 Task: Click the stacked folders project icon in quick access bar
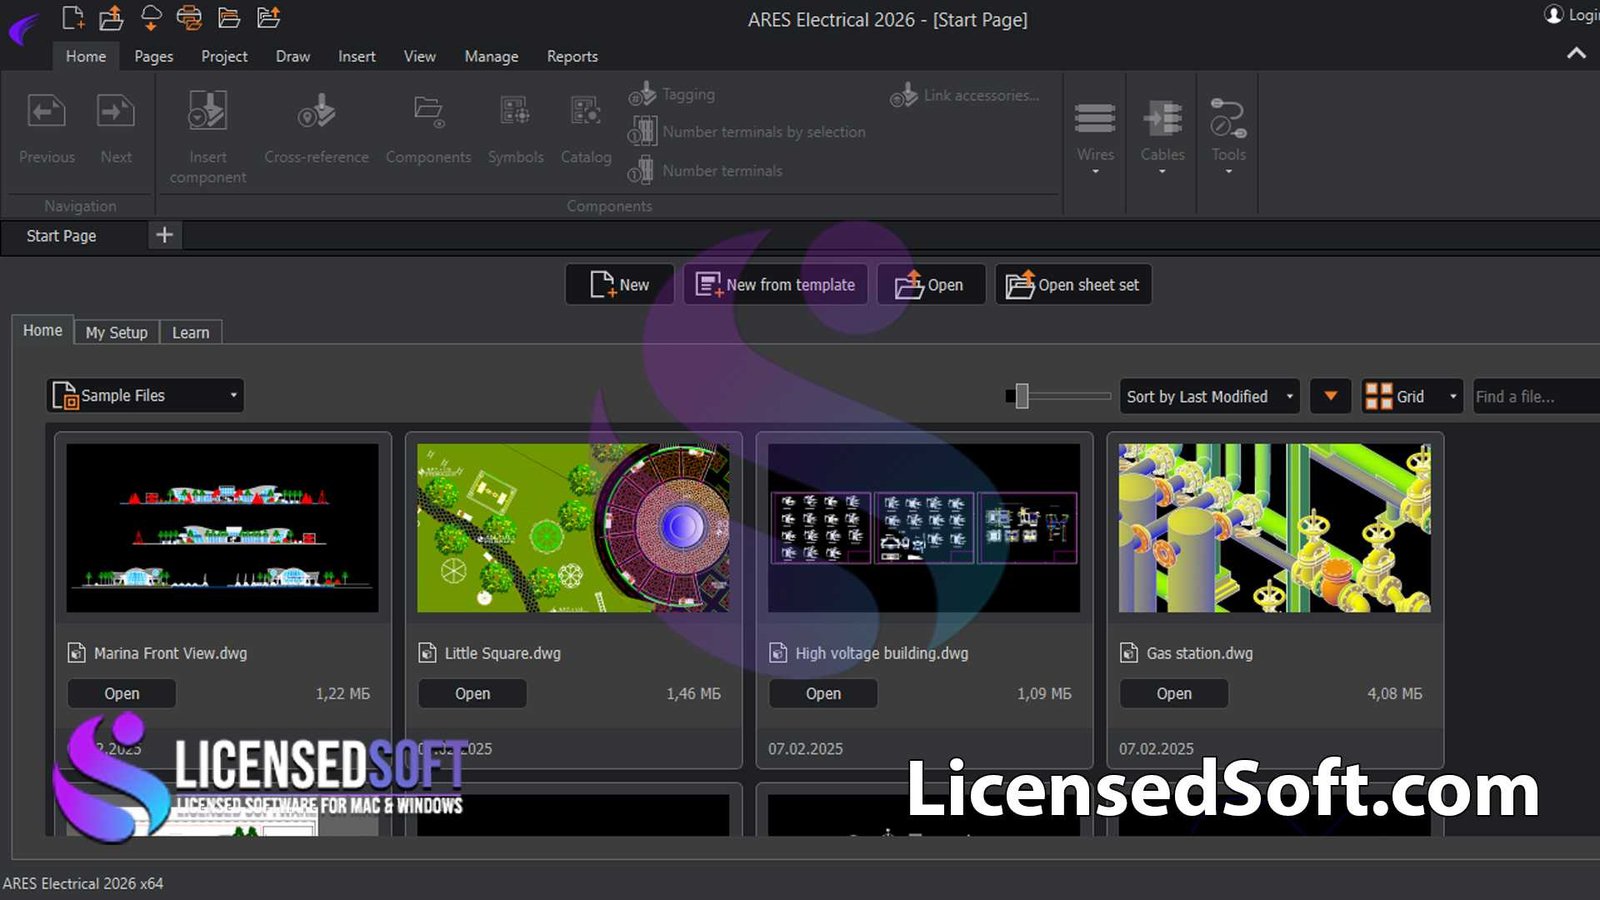pos(229,17)
